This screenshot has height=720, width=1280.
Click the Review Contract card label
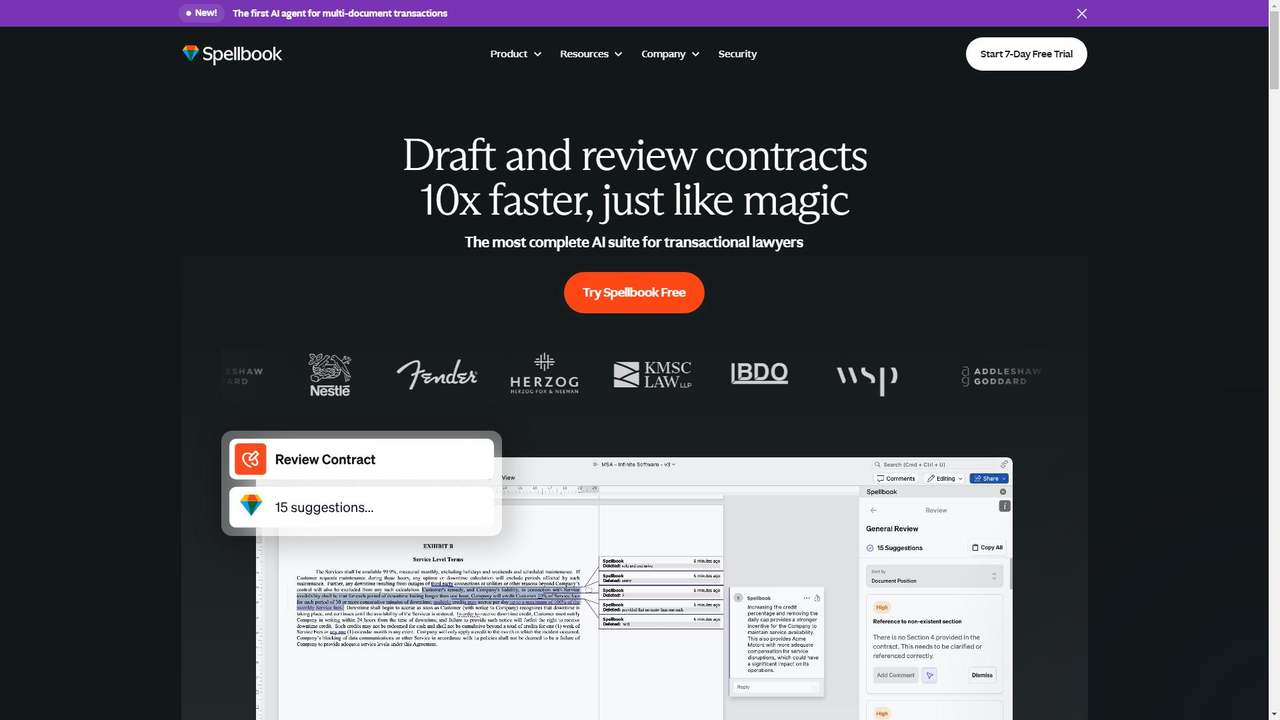point(325,459)
